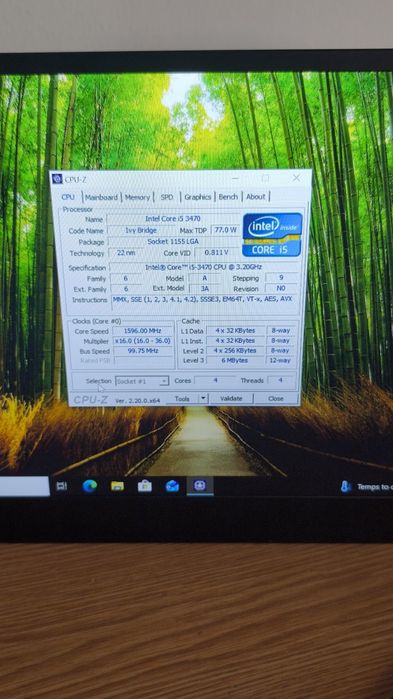This screenshot has height=699, width=393.
Task: Click the Core Speed value '1596.00 MHz'
Action: (143, 331)
